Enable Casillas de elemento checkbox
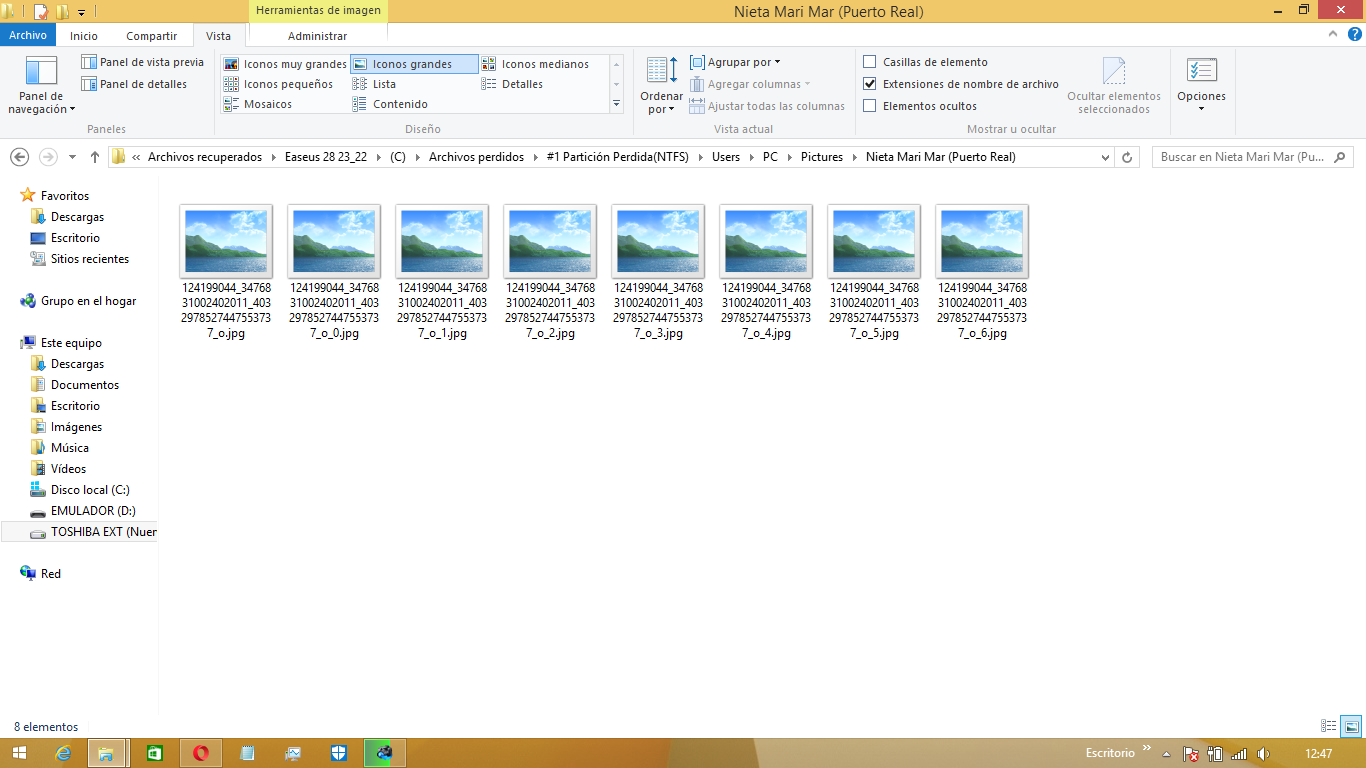1366x768 pixels. [870, 62]
